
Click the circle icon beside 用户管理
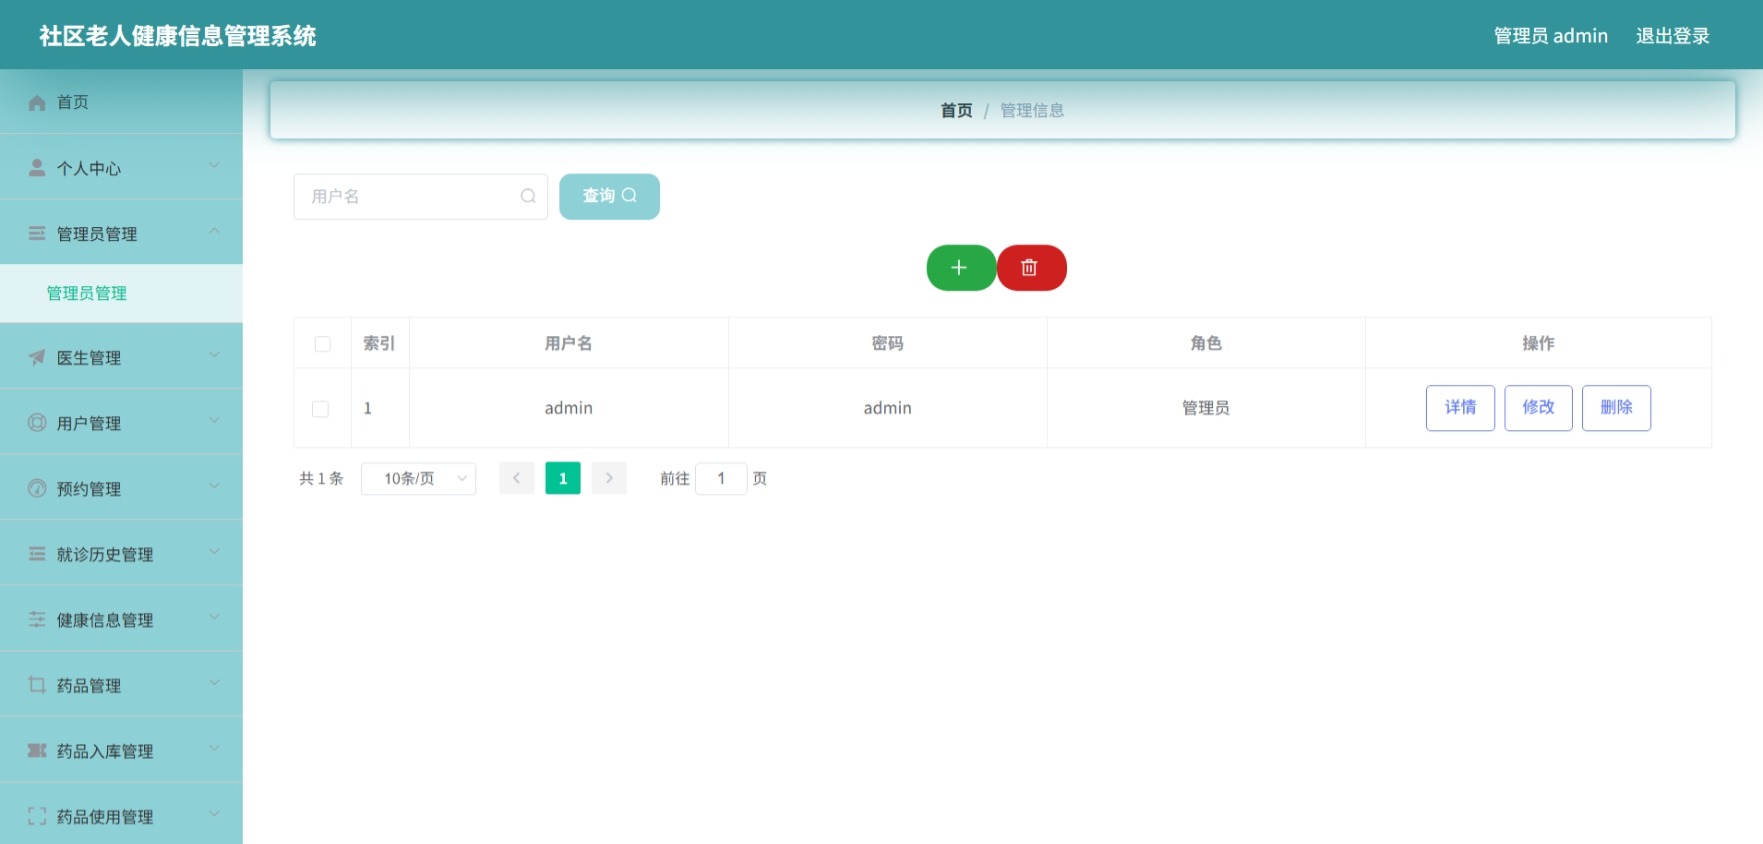tap(37, 423)
